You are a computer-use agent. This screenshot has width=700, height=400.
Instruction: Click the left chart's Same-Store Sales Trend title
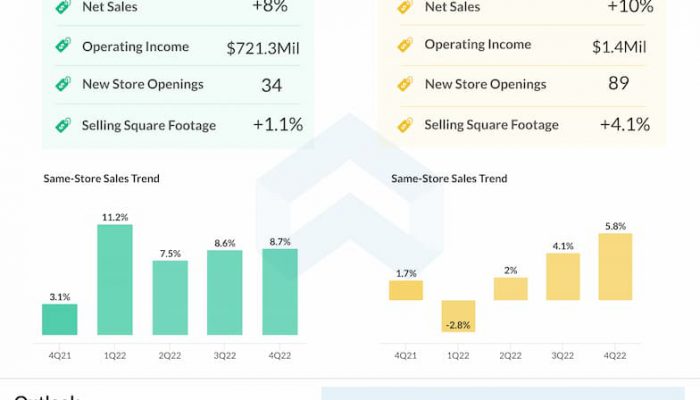pyautogui.click(x=101, y=179)
